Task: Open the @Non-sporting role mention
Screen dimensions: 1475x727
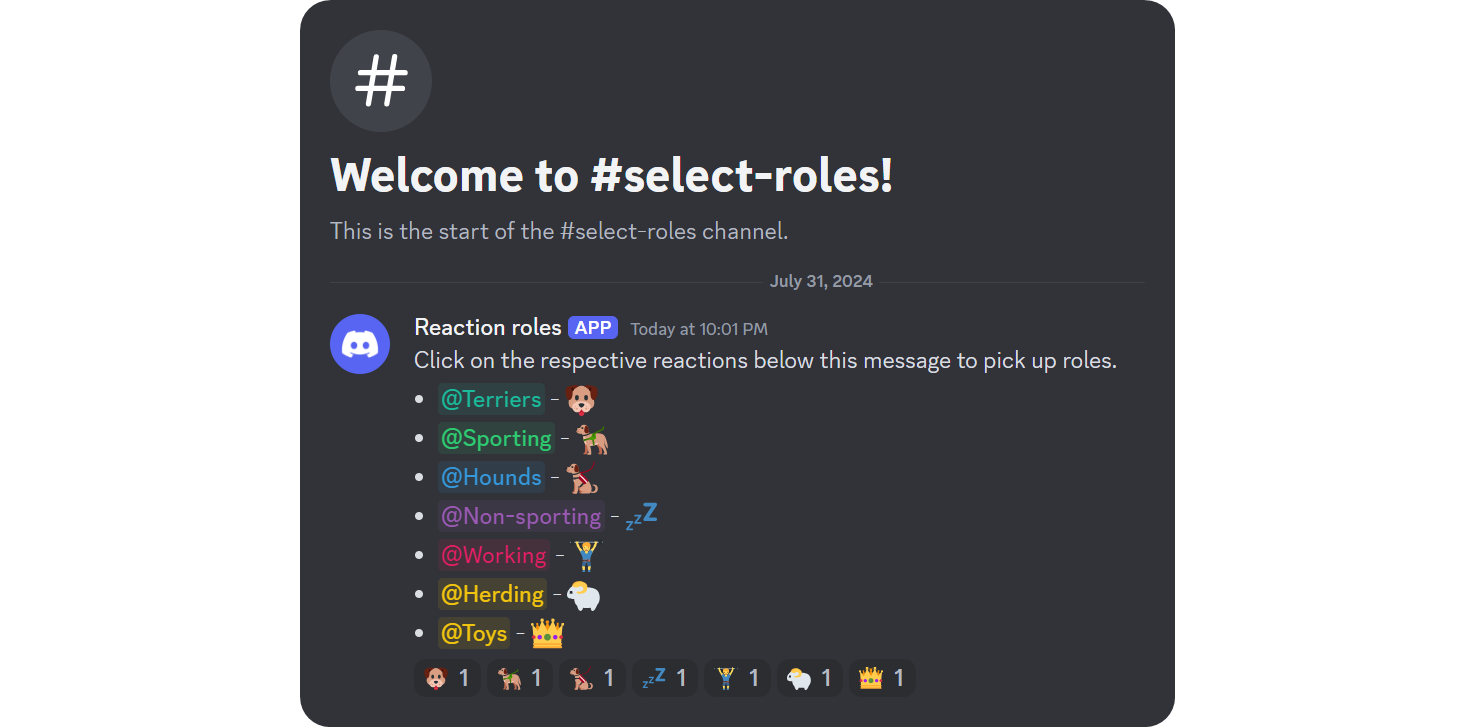Action: pos(521,515)
